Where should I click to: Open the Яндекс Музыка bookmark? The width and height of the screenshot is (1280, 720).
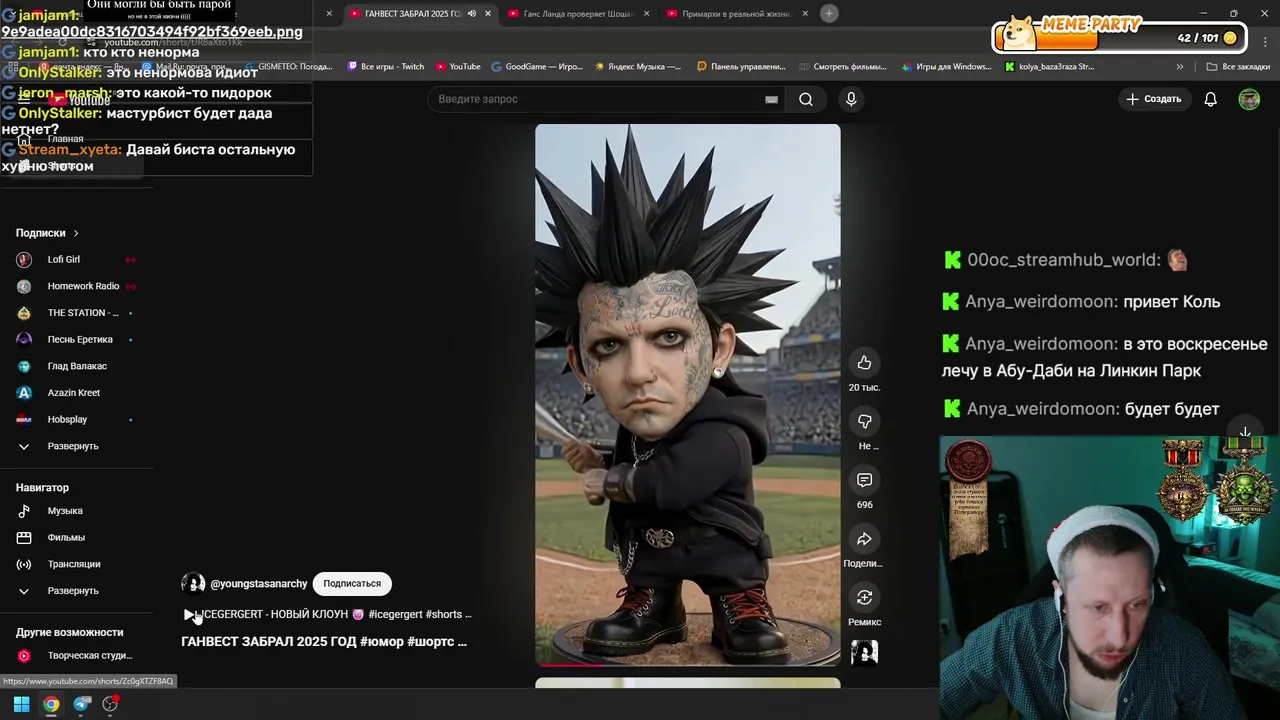638,67
